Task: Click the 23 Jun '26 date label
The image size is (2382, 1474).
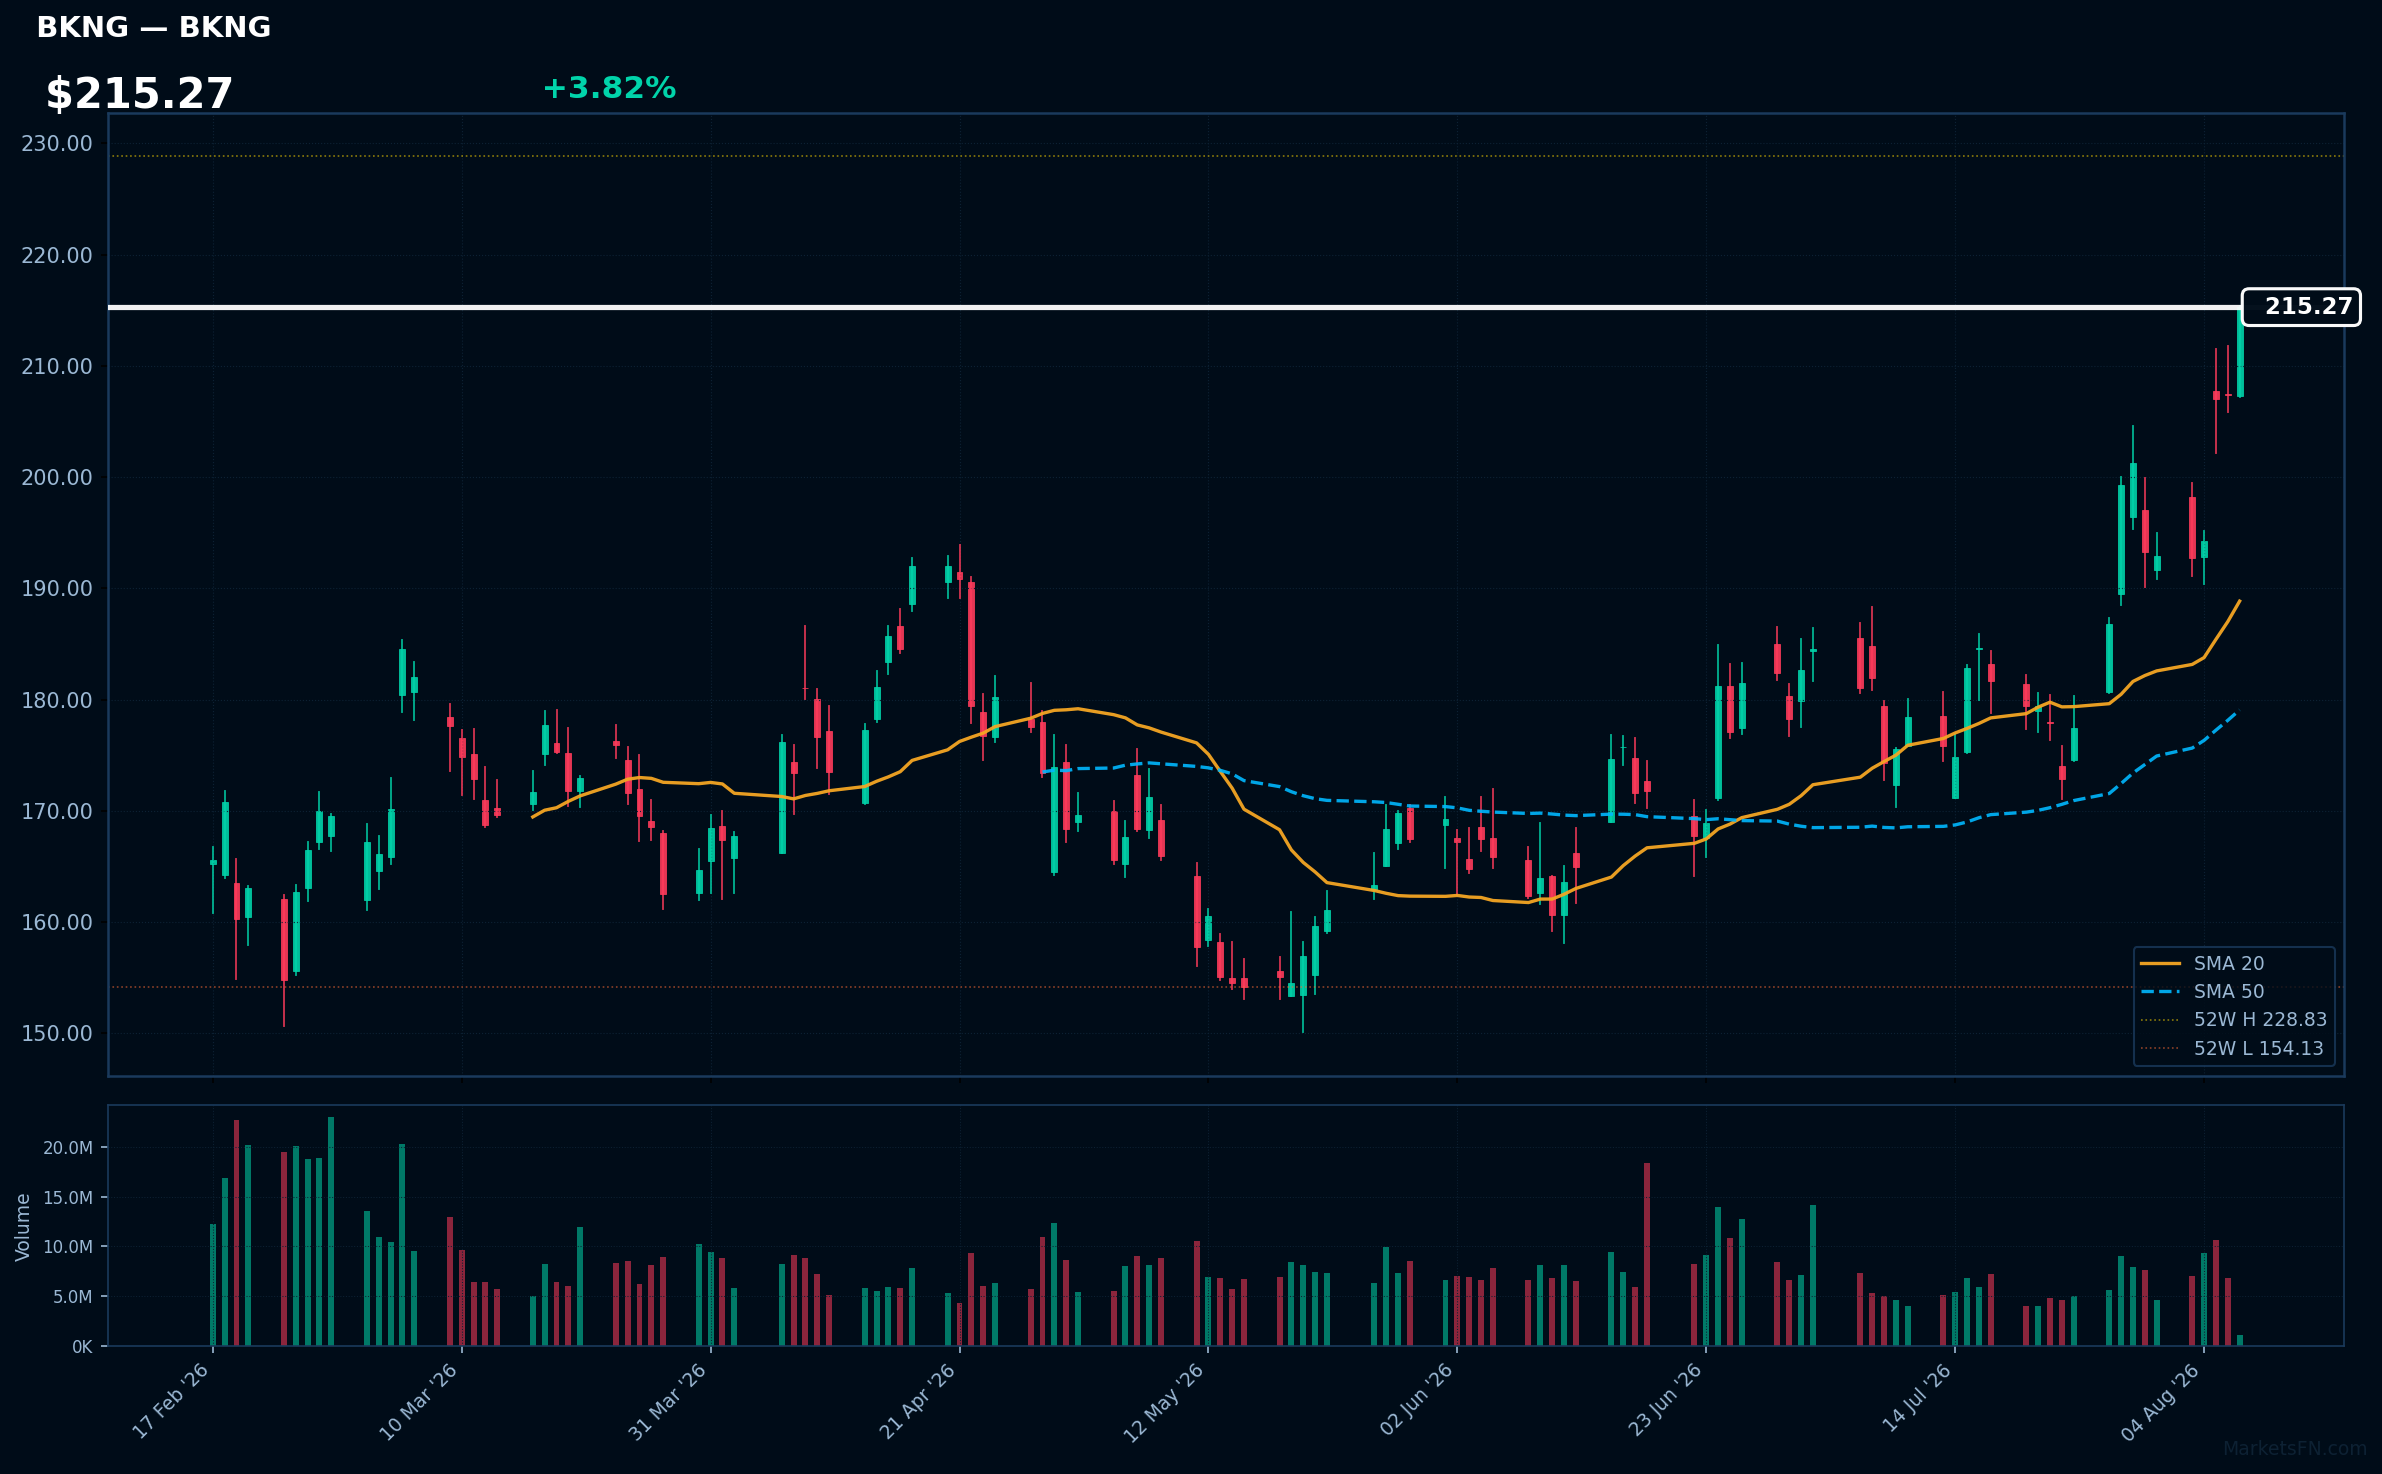Action: [x=1665, y=1400]
